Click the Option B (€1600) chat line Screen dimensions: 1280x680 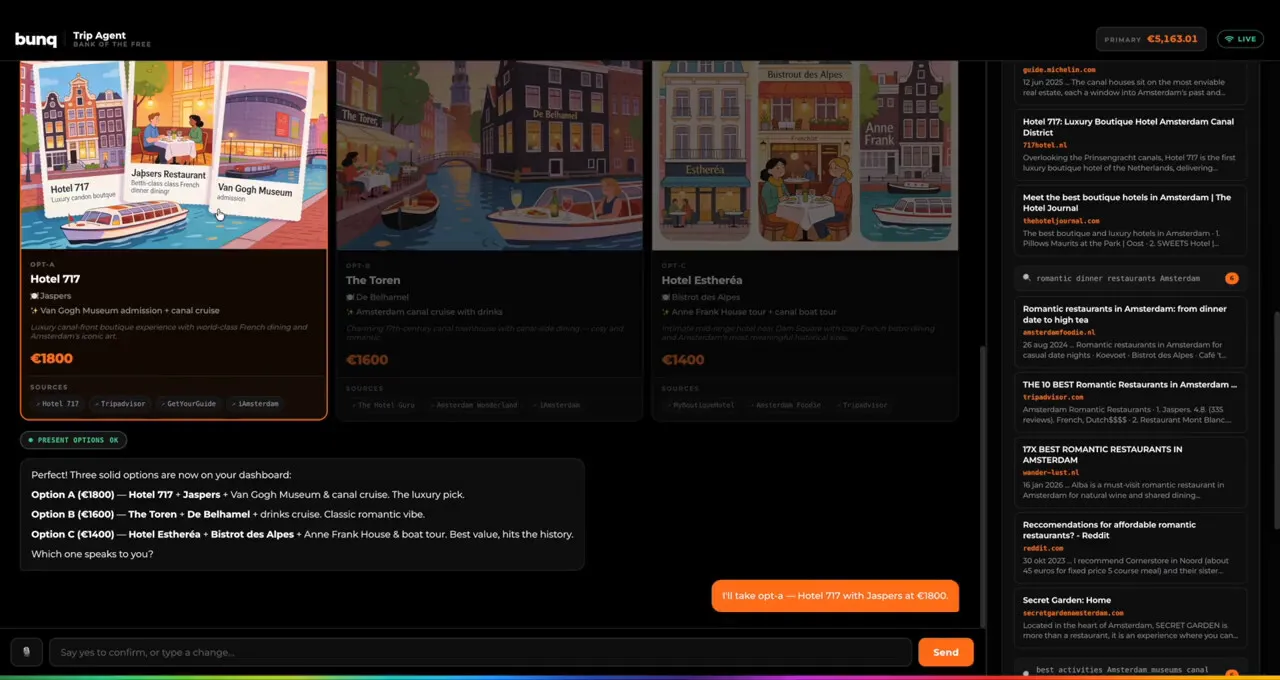[228, 514]
